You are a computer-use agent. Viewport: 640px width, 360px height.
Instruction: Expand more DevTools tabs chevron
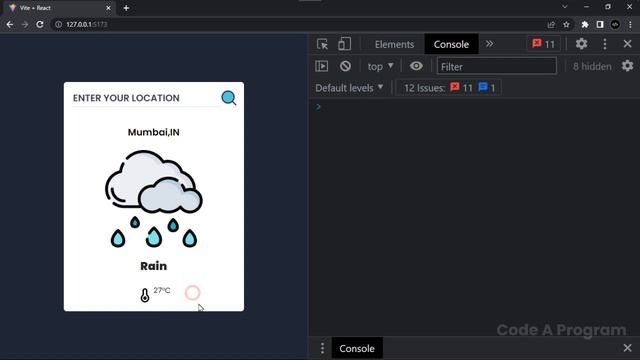pyautogui.click(x=489, y=44)
